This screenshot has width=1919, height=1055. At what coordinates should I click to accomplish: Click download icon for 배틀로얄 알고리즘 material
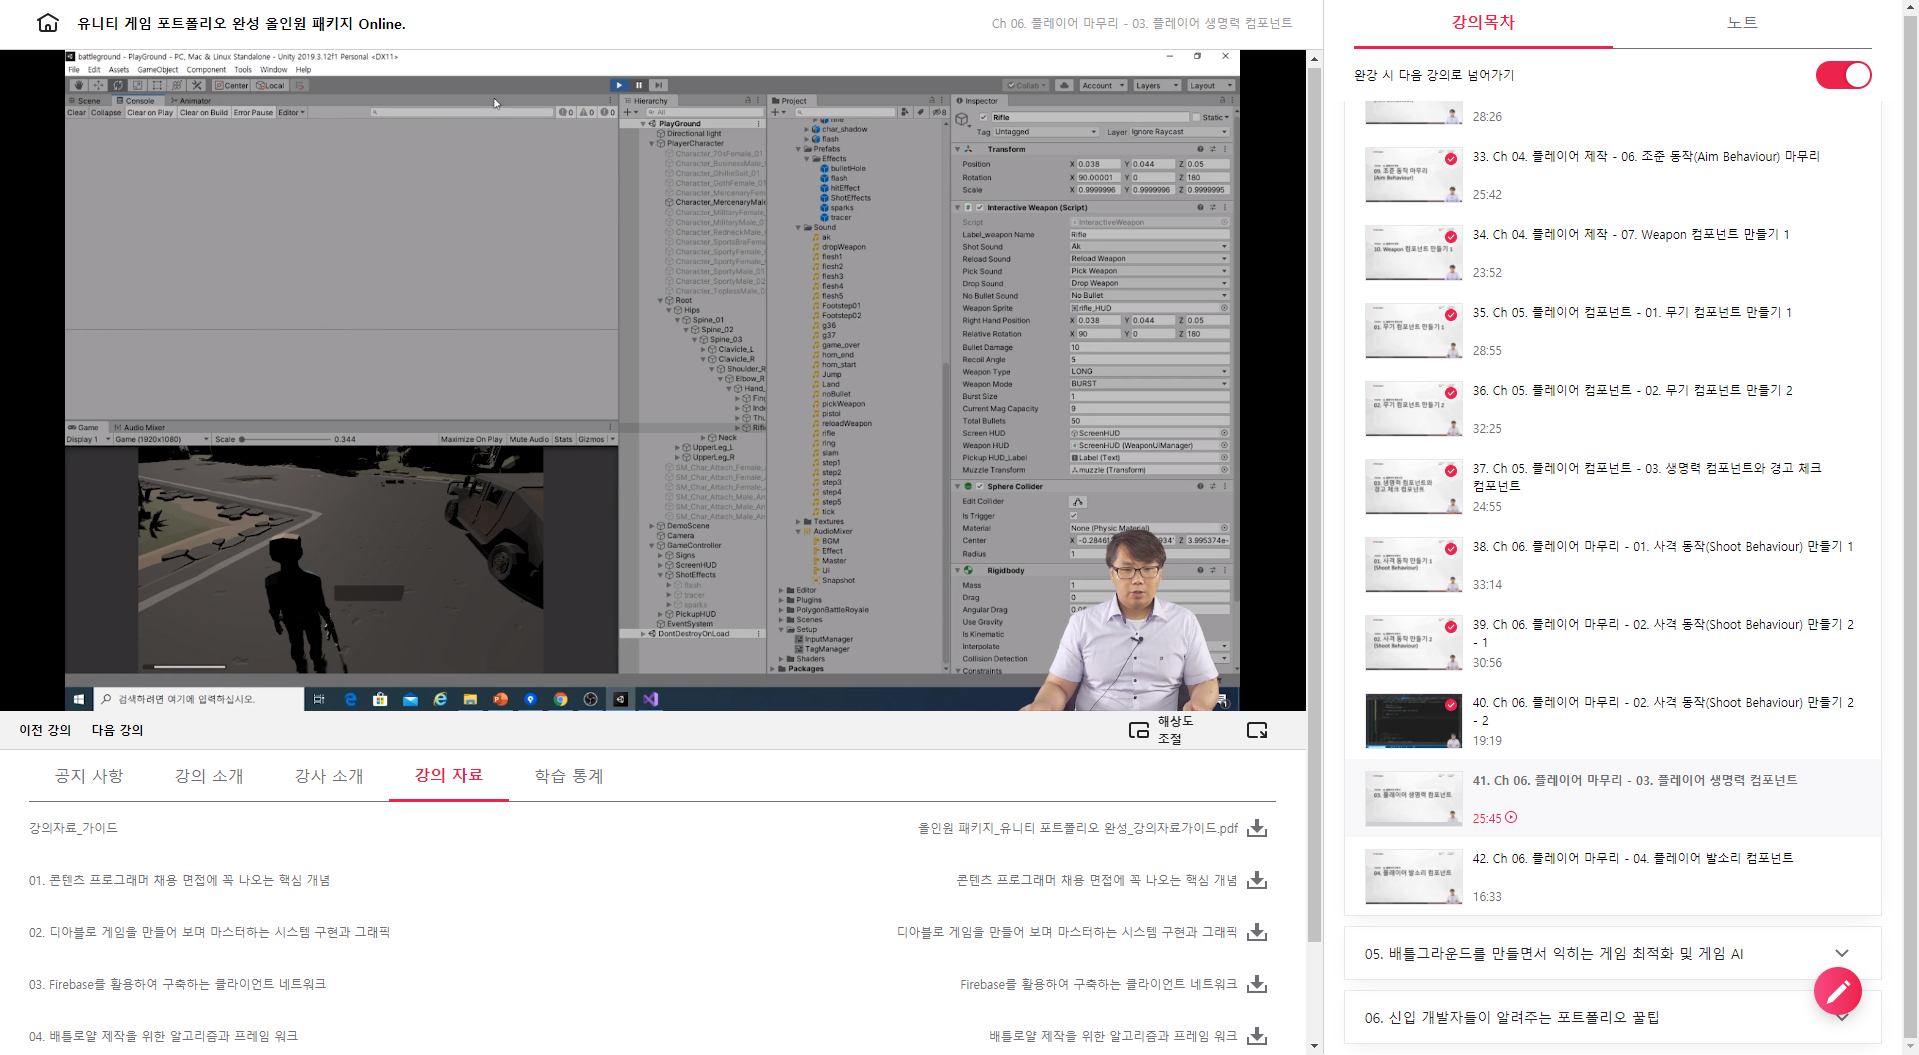1257,1036
